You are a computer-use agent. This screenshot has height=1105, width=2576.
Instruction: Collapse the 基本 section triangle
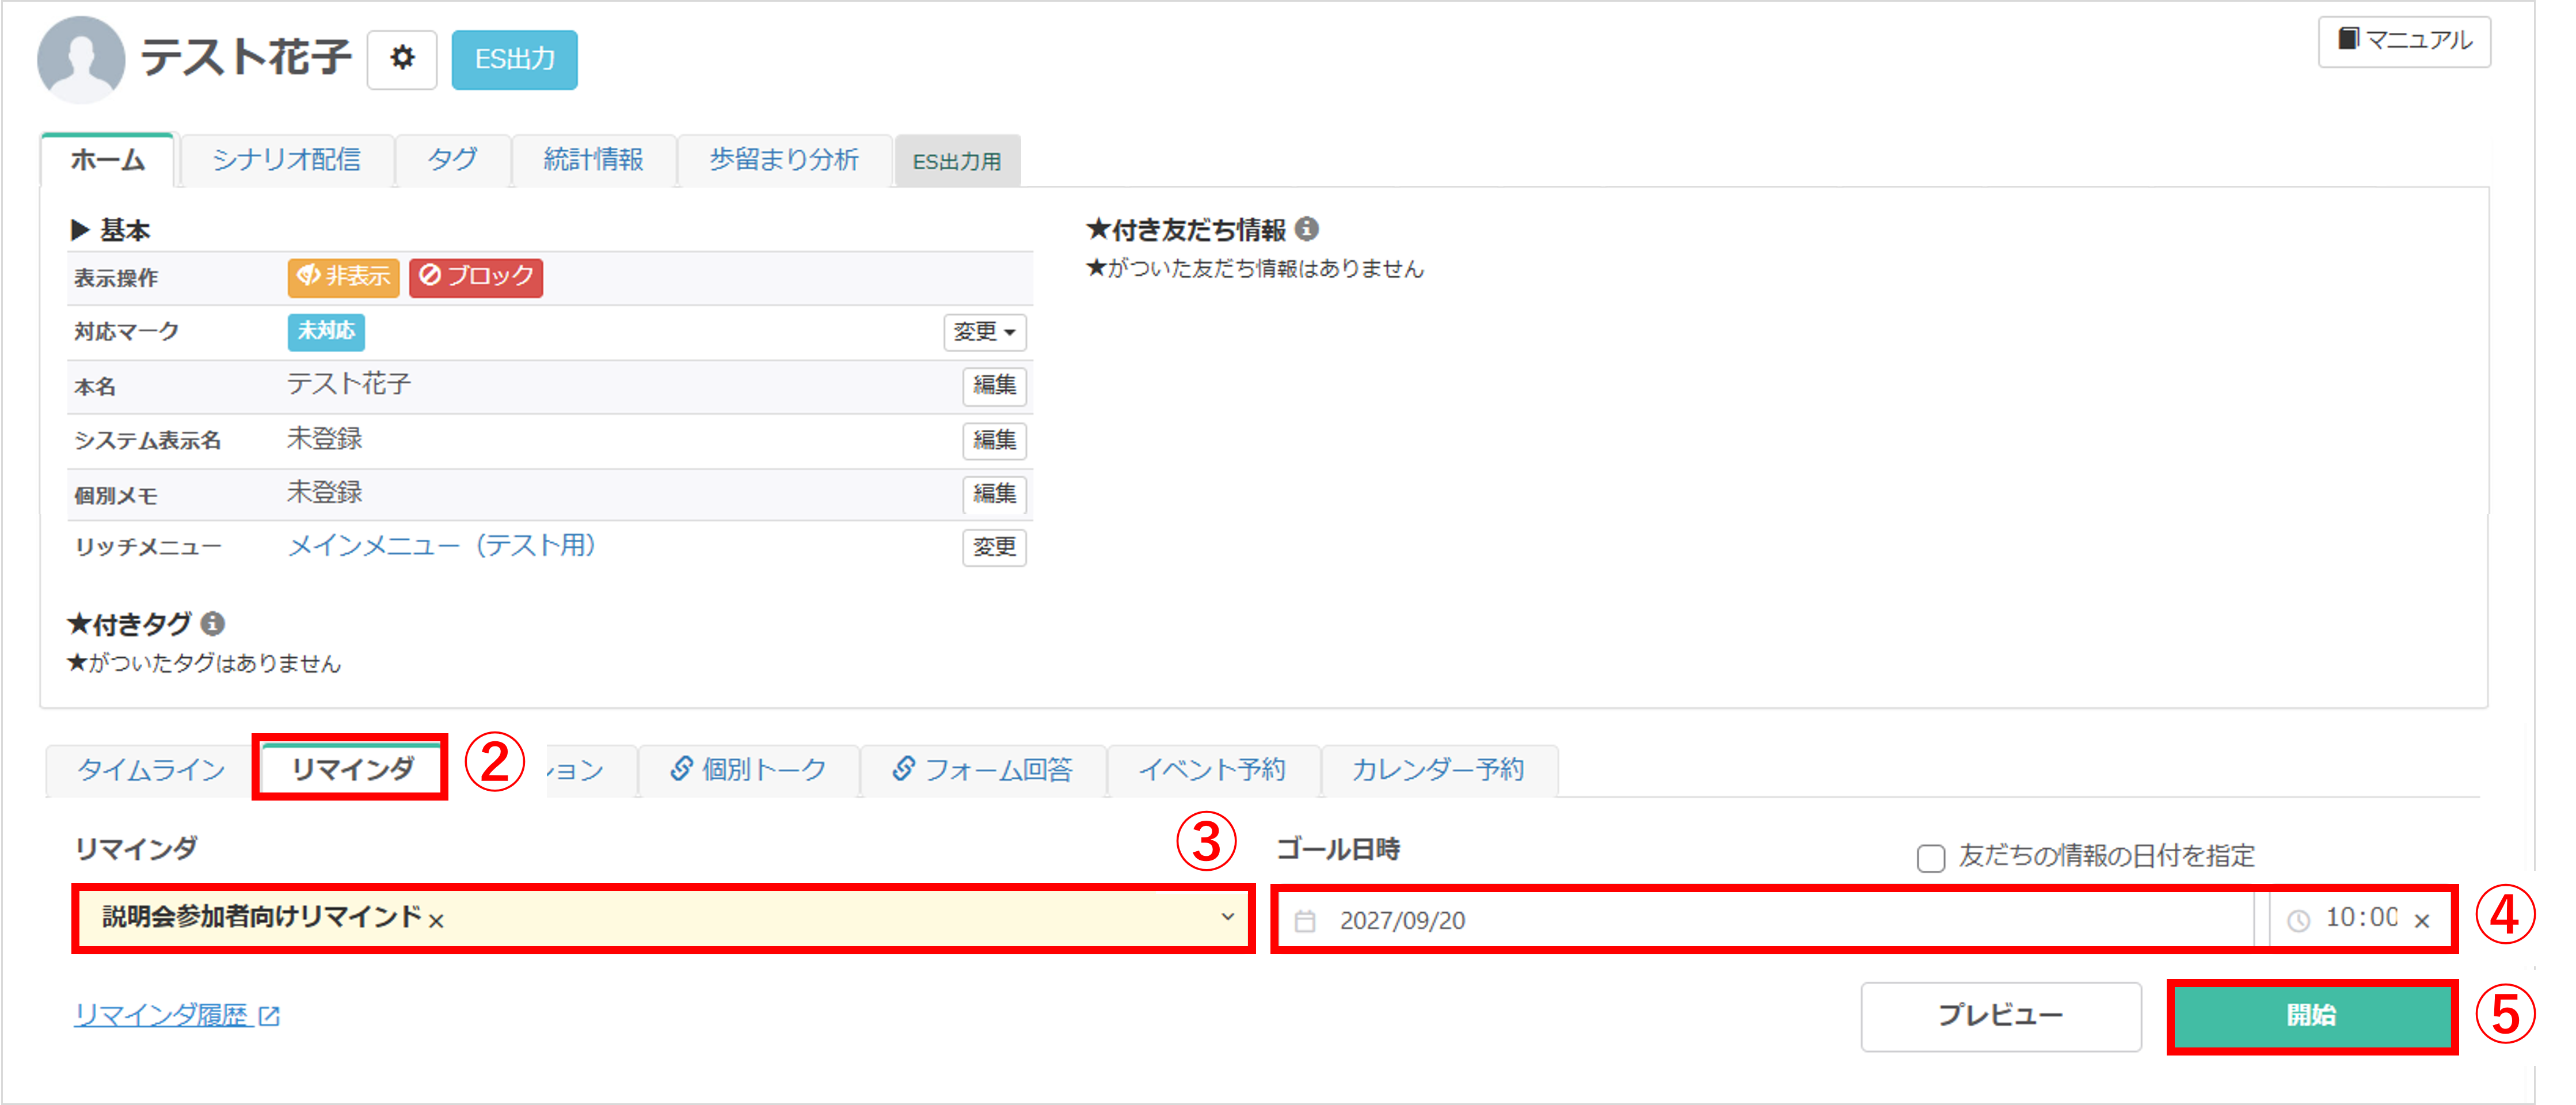point(80,230)
